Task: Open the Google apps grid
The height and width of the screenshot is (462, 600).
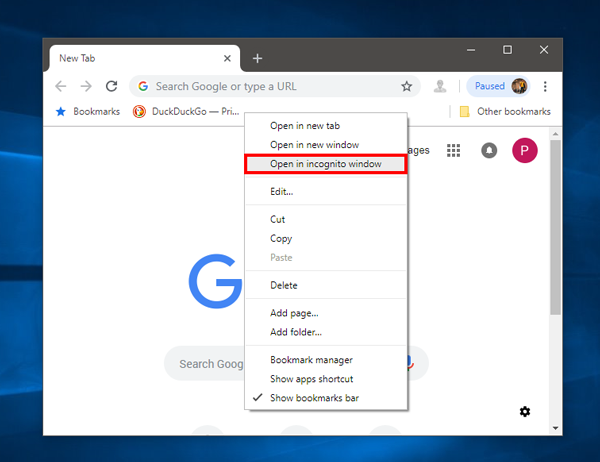Action: [x=453, y=150]
